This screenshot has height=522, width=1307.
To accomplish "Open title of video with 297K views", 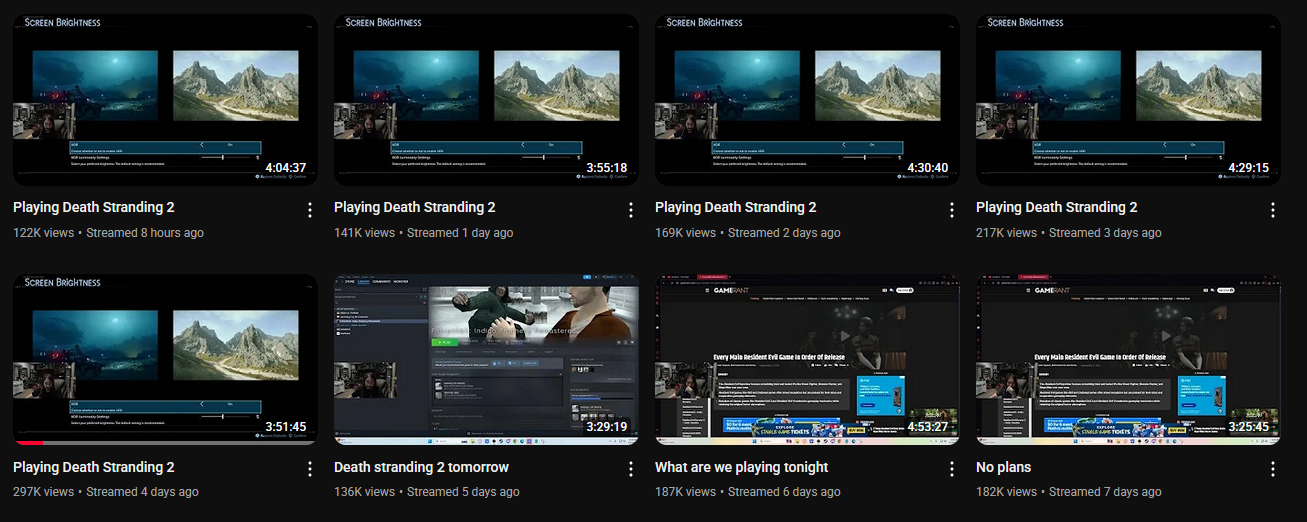I will (94, 467).
